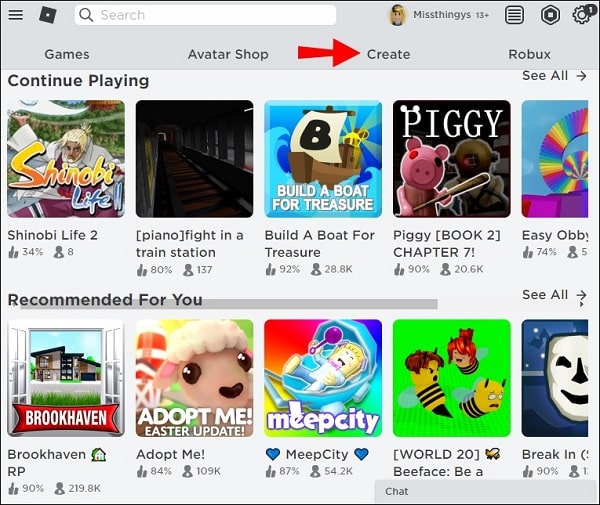Screen dimensions: 600x505
Task: Click See All for Recommended For You
Action: tap(545, 295)
